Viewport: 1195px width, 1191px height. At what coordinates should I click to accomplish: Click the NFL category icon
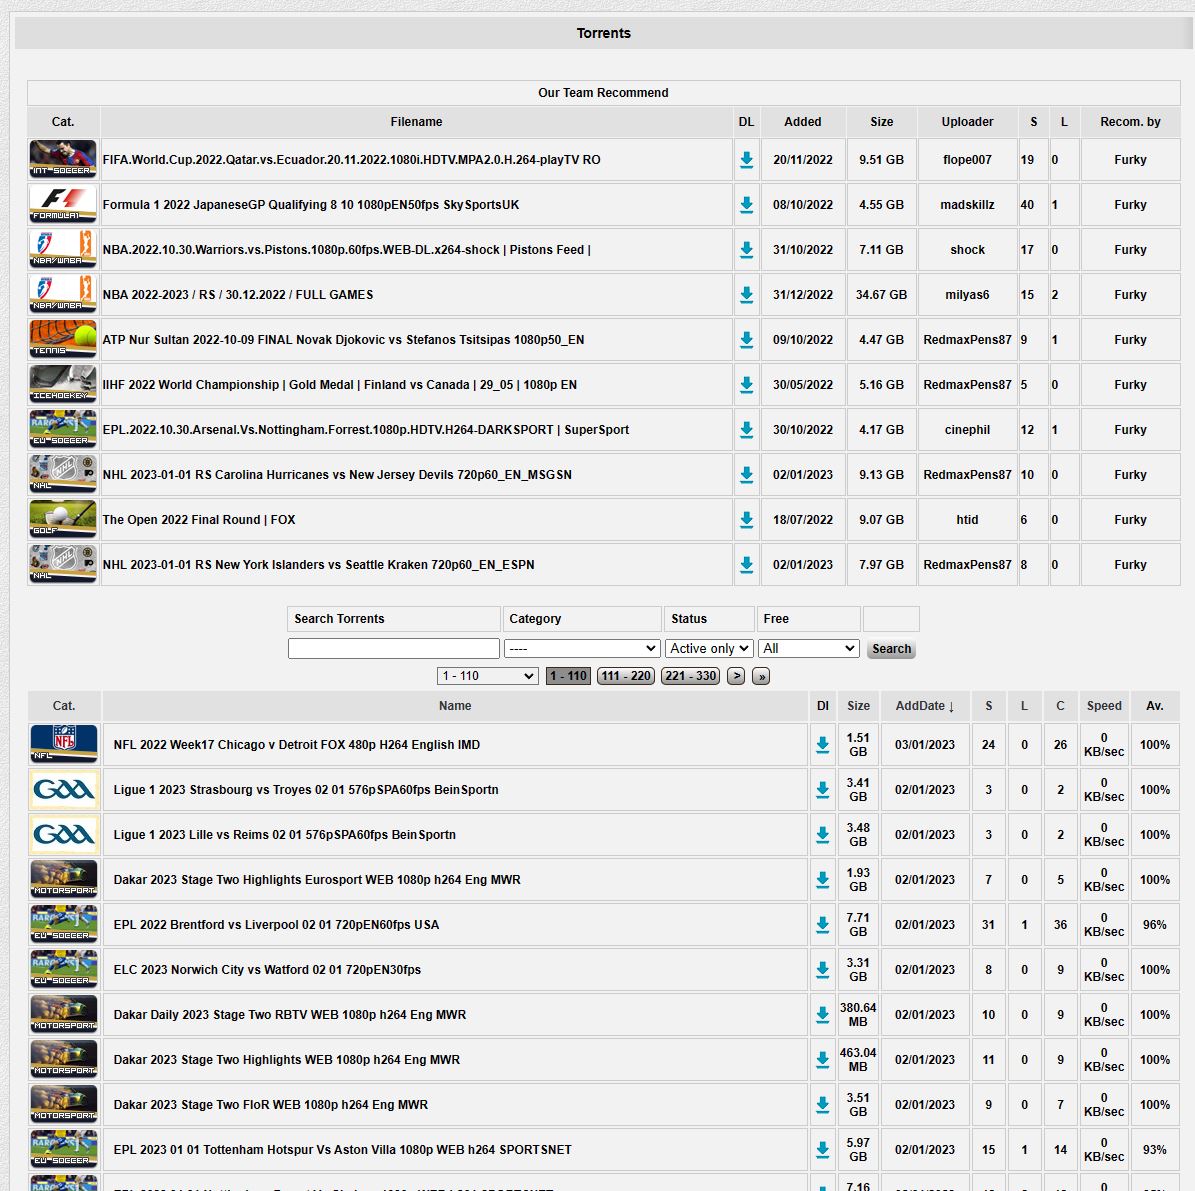[x=64, y=745]
